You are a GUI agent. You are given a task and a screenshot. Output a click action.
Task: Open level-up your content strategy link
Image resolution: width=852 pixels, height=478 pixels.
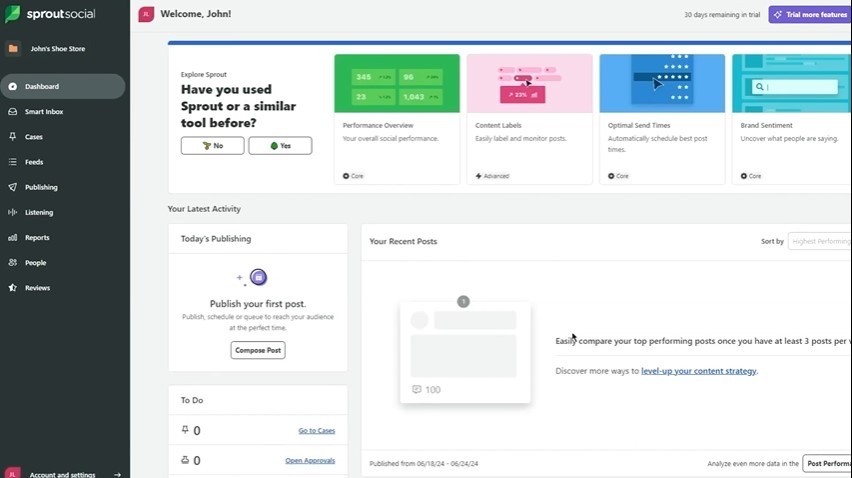coord(699,371)
